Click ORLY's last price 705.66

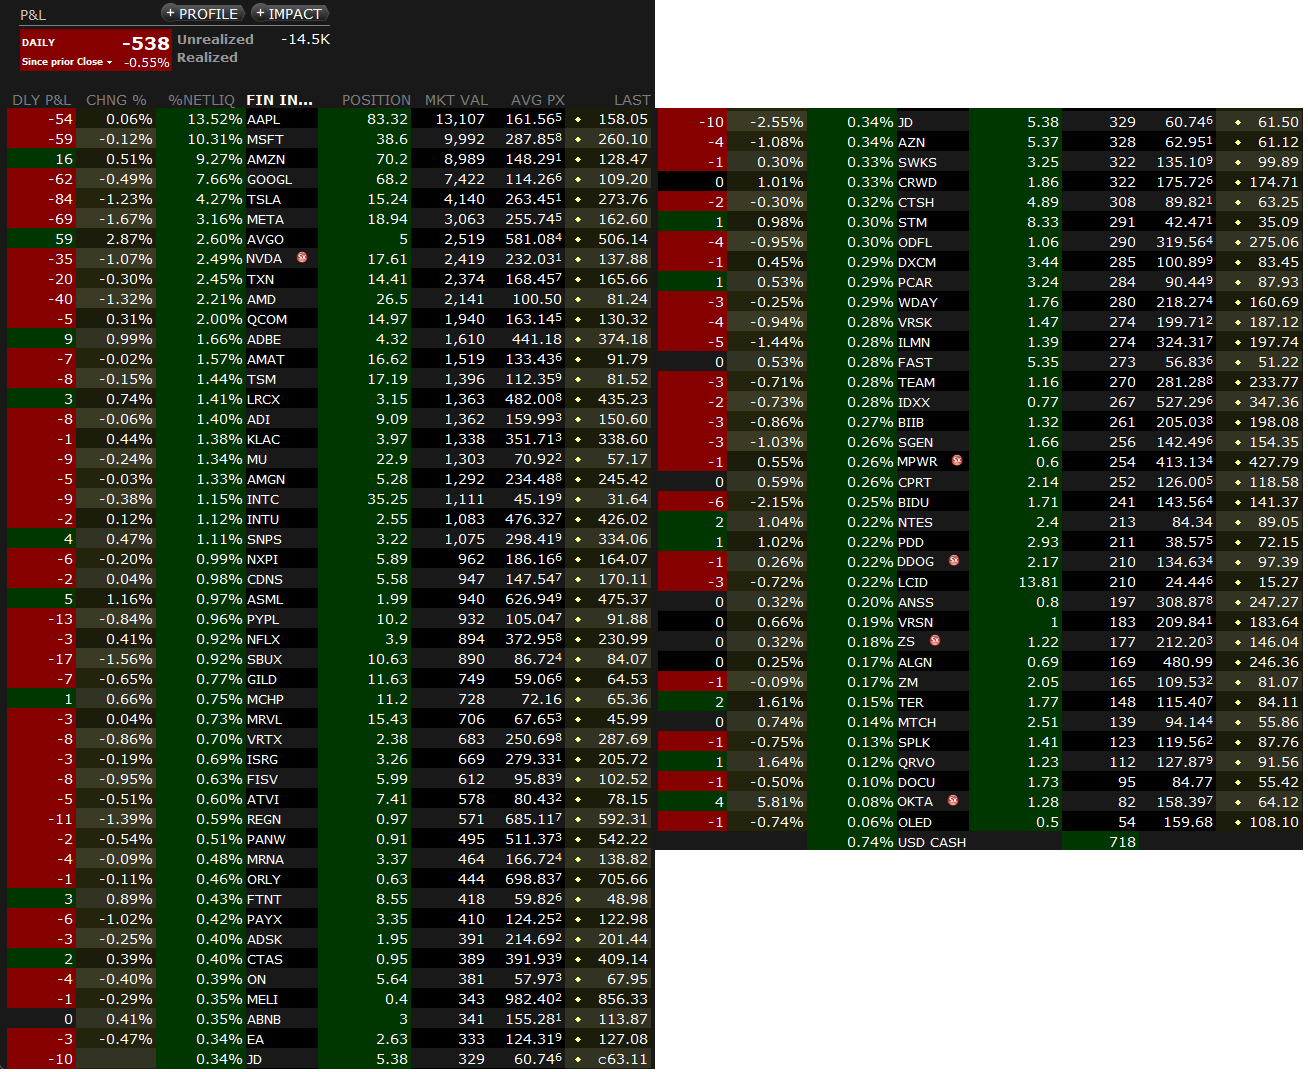pyautogui.click(x=623, y=879)
